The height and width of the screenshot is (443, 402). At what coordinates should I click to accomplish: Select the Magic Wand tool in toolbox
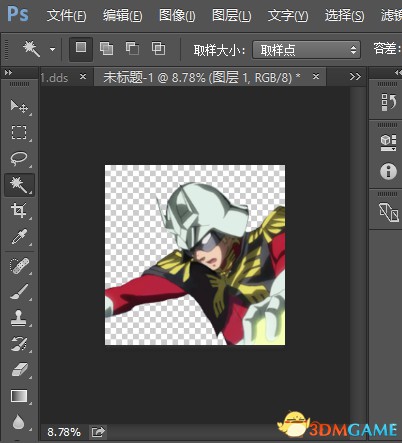19,185
